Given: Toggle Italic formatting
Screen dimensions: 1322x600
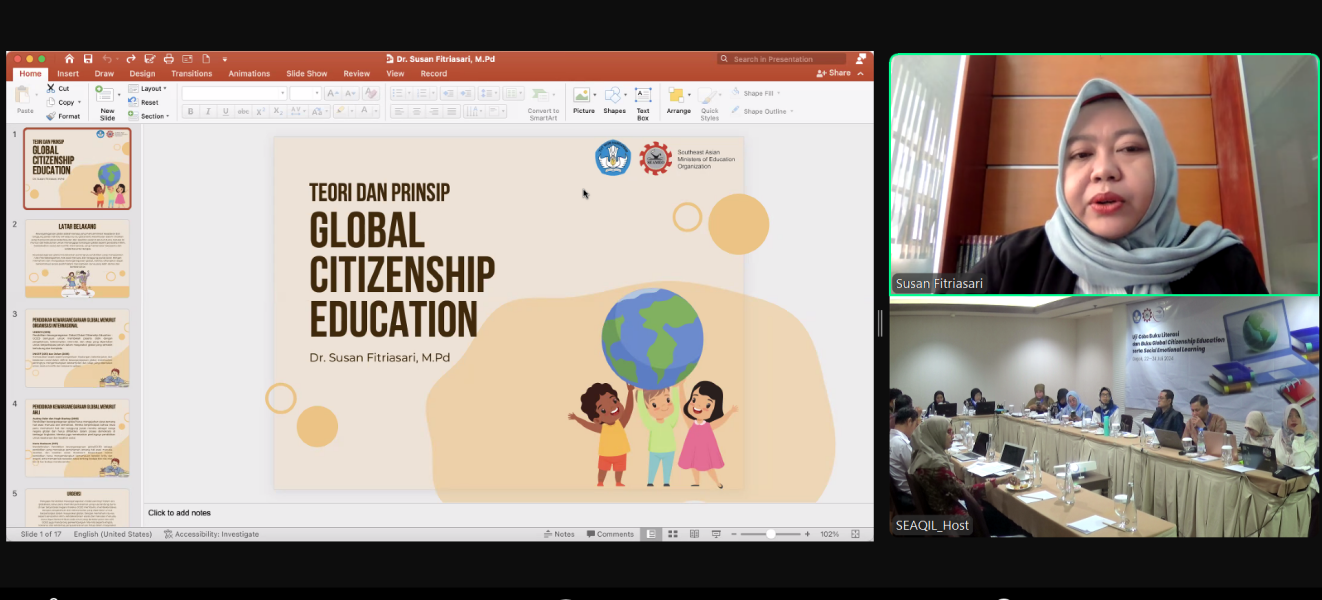Looking at the screenshot, I should (x=208, y=111).
